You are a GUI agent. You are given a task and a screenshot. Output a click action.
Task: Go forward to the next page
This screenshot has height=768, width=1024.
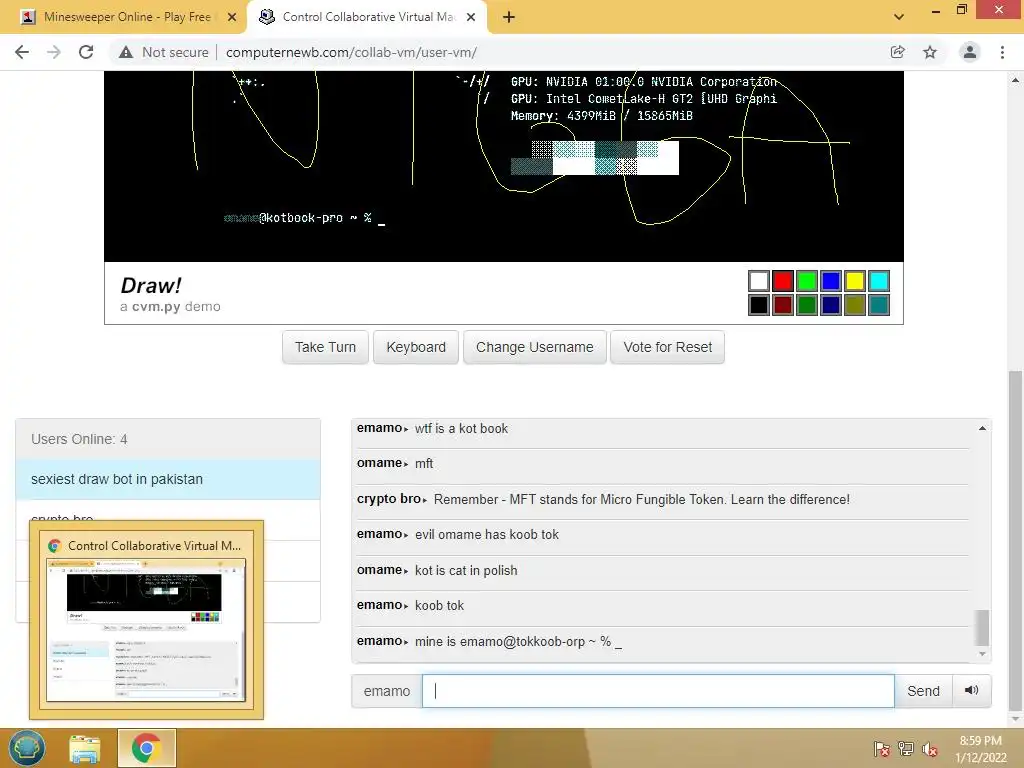tap(54, 52)
